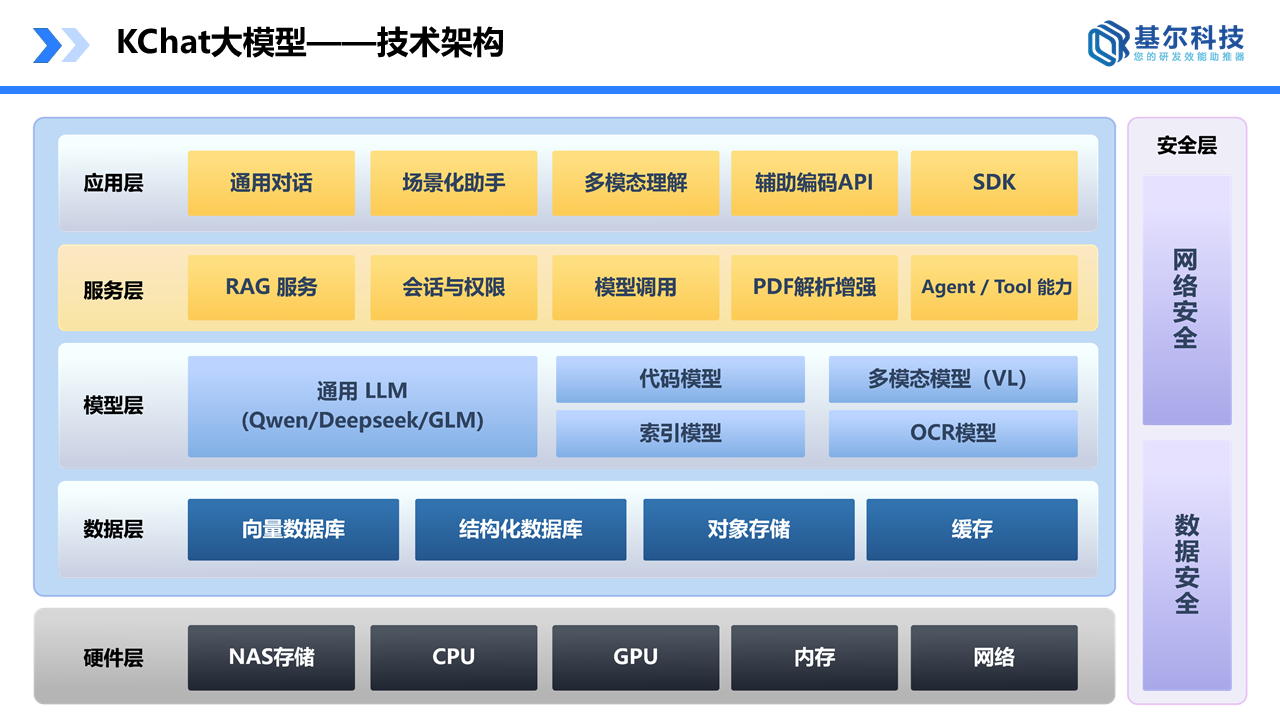Select the 网络安全 vertical panel
The height and width of the screenshot is (720, 1280).
tap(1186, 300)
